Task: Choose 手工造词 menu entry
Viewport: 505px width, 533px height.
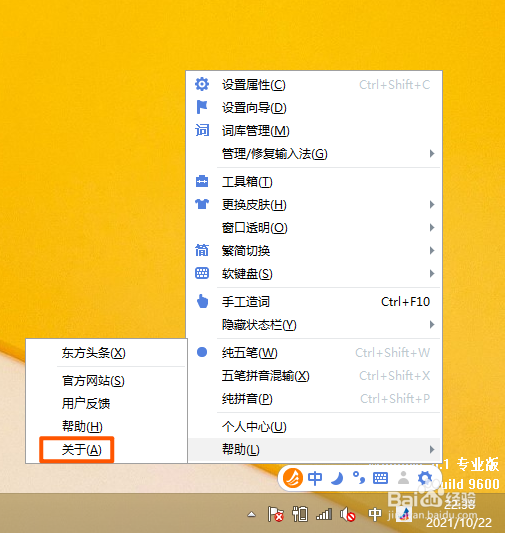Action: point(315,302)
